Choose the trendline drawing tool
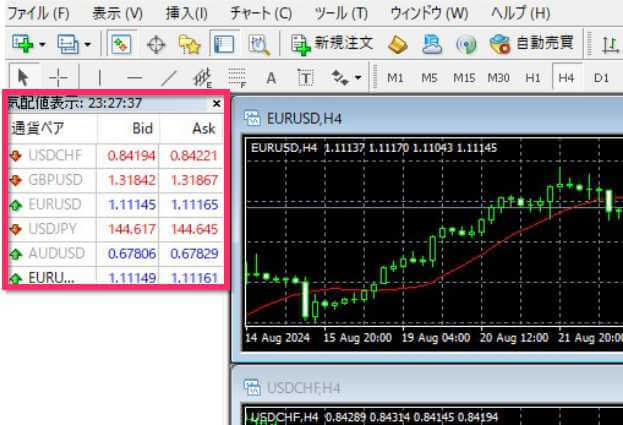This screenshot has height=425, width=623. tap(169, 77)
